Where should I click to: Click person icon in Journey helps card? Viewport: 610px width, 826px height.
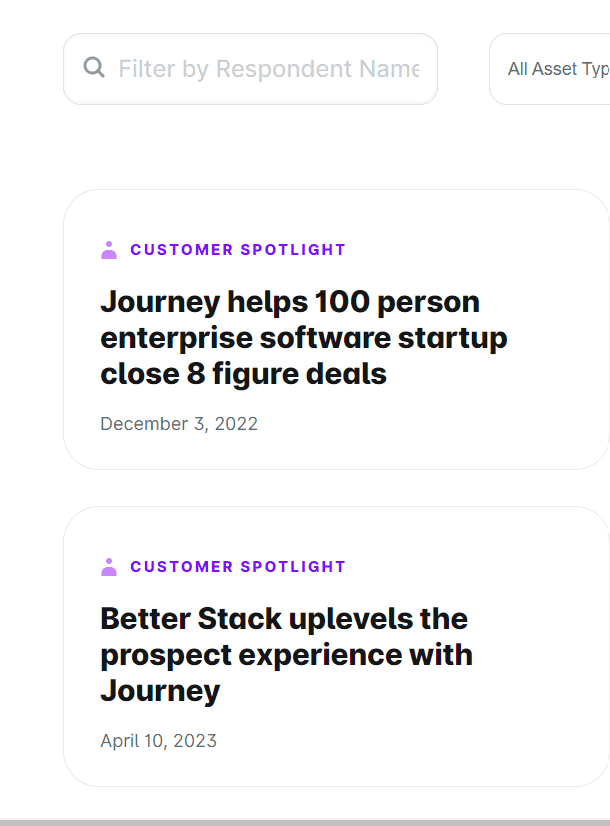coord(109,250)
